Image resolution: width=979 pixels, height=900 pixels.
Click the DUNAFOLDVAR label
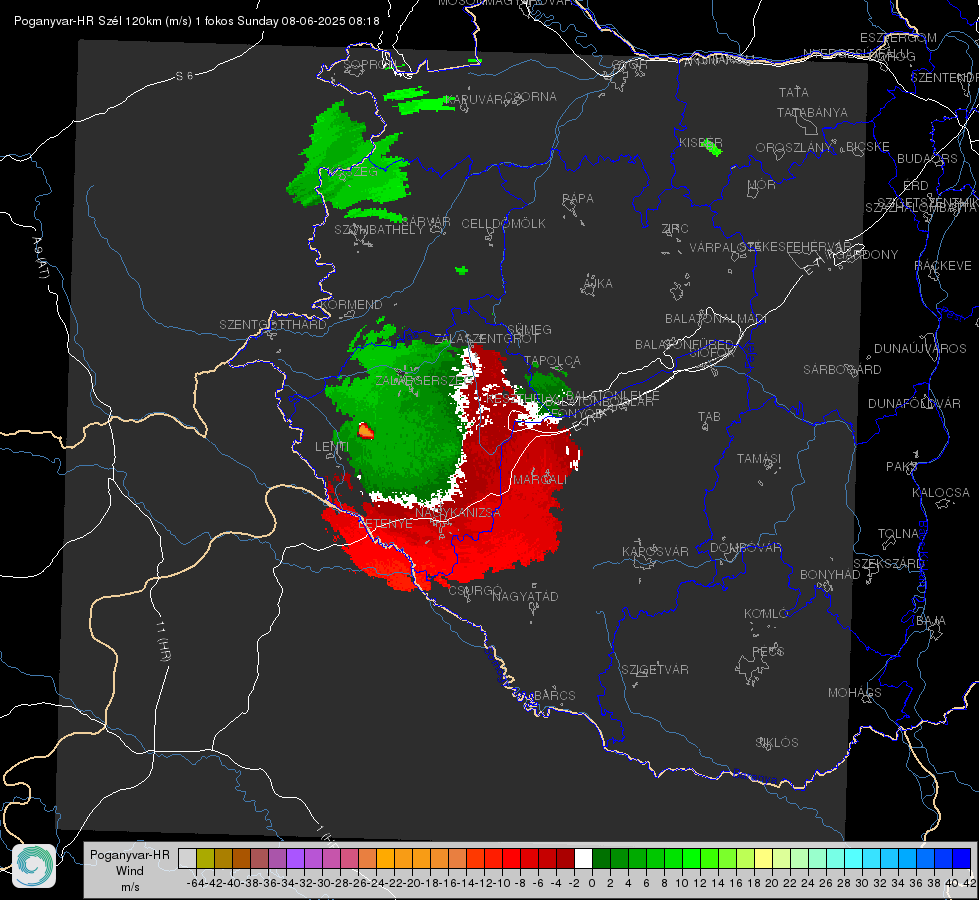pyautogui.click(x=914, y=404)
